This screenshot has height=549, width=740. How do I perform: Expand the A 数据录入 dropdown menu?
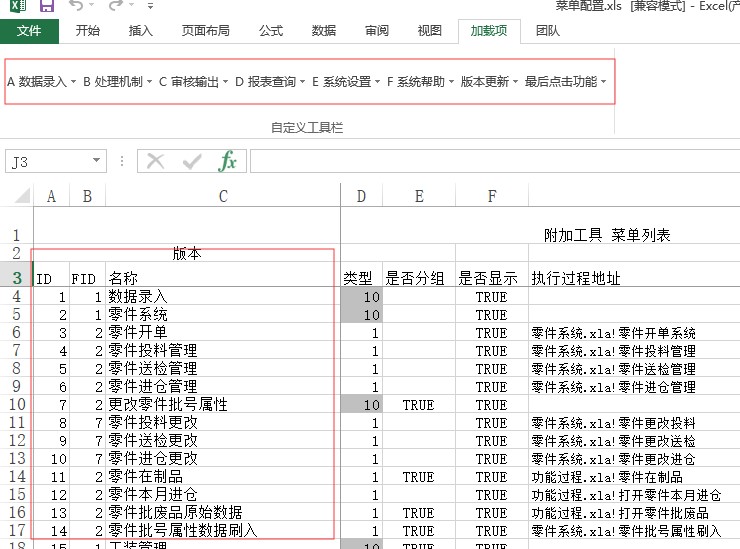[x=41, y=82]
